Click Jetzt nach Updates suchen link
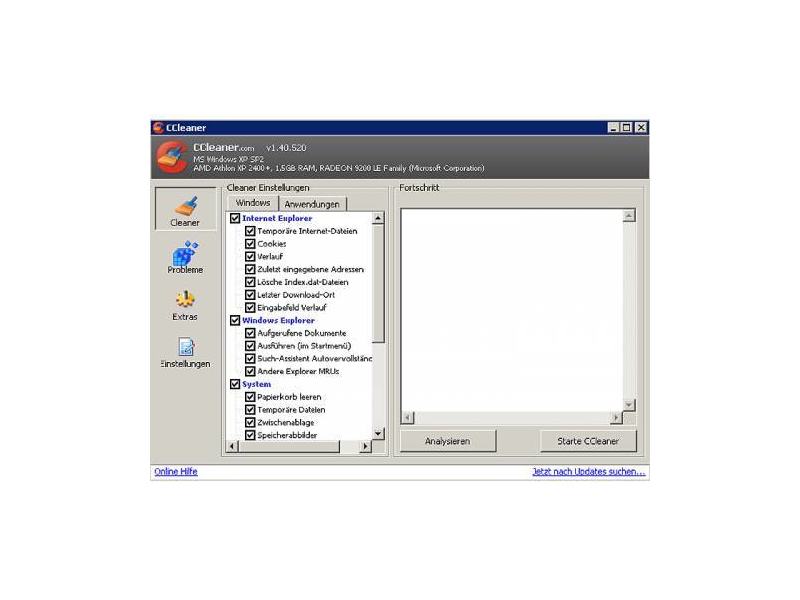 589,471
